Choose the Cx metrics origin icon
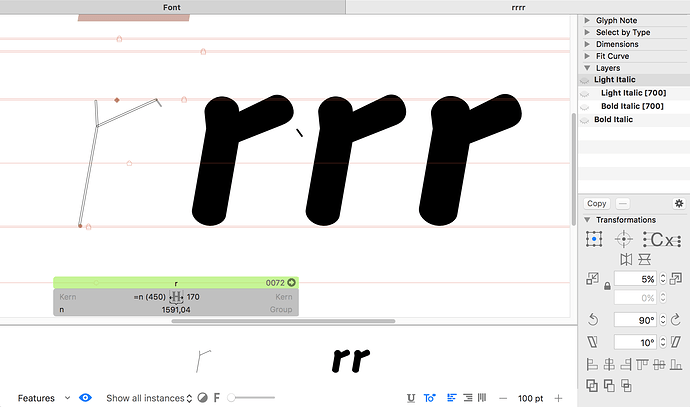The height and width of the screenshot is (407, 690). click(x=662, y=240)
